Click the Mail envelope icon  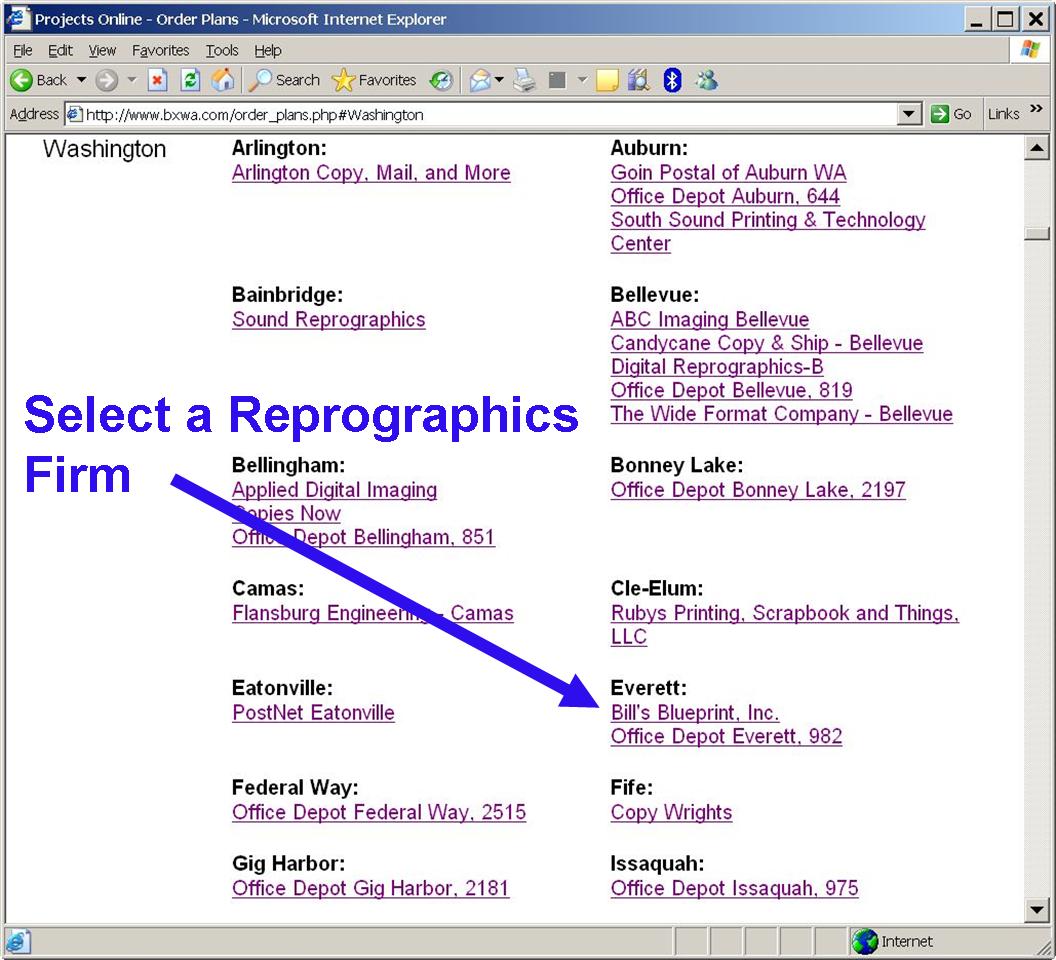tap(480, 81)
